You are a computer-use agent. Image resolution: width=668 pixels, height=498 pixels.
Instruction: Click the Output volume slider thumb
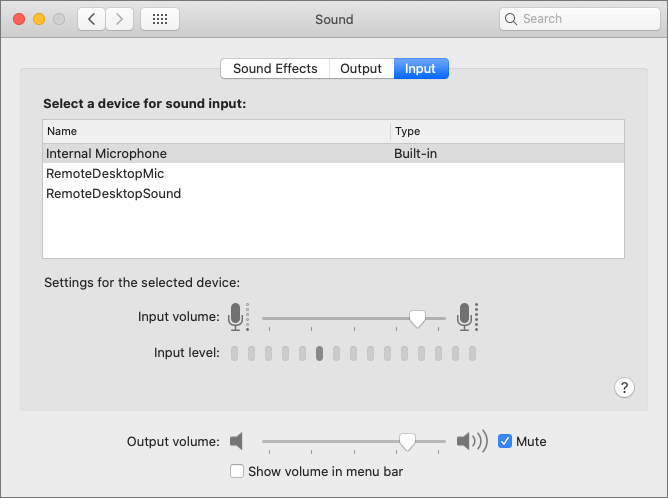(407, 441)
